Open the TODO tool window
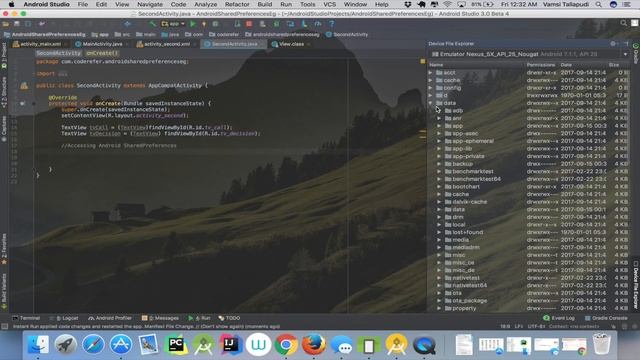This screenshot has width=640, height=360. click(229, 318)
